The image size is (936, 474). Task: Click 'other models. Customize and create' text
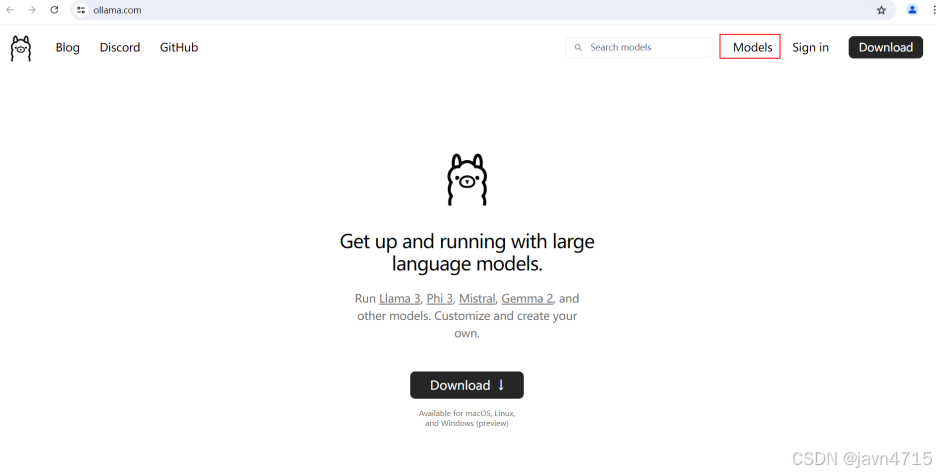click(x=467, y=316)
